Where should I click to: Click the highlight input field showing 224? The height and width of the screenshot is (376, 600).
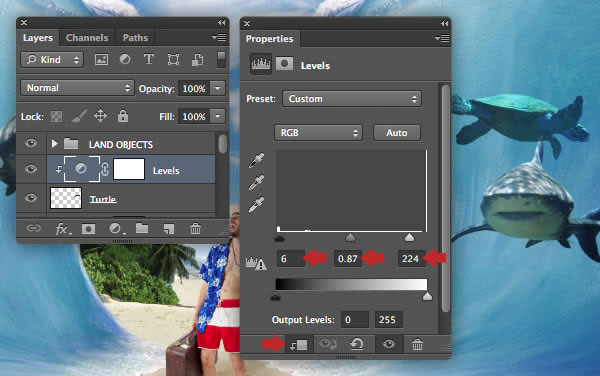(412, 259)
